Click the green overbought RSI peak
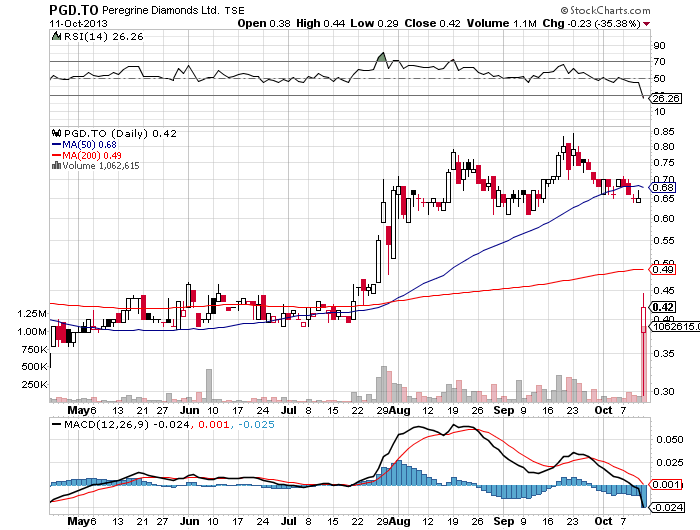Image resolution: width=700 pixels, height=530 pixels. (382, 57)
